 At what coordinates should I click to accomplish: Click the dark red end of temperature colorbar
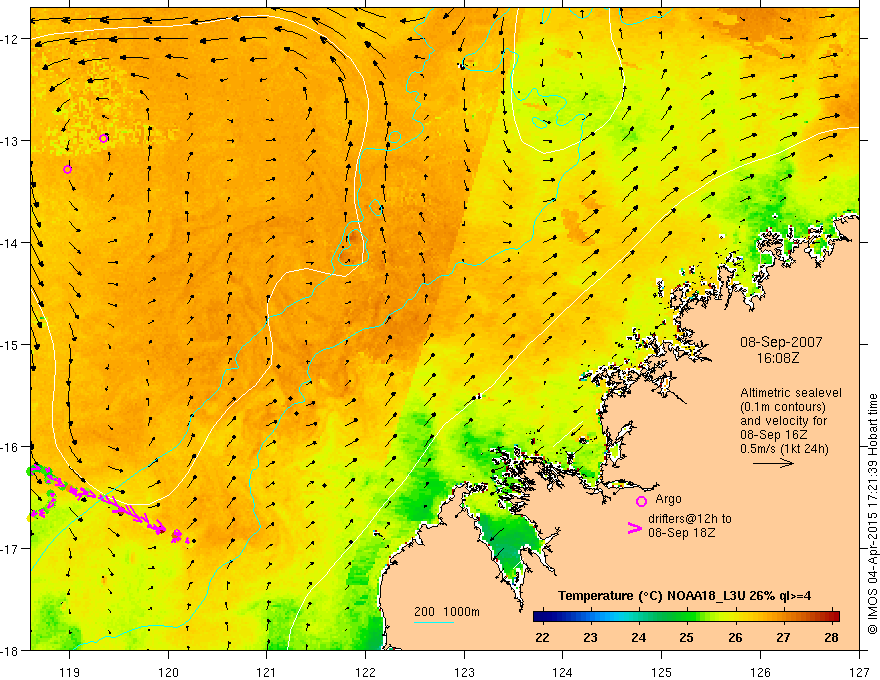coord(833,617)
